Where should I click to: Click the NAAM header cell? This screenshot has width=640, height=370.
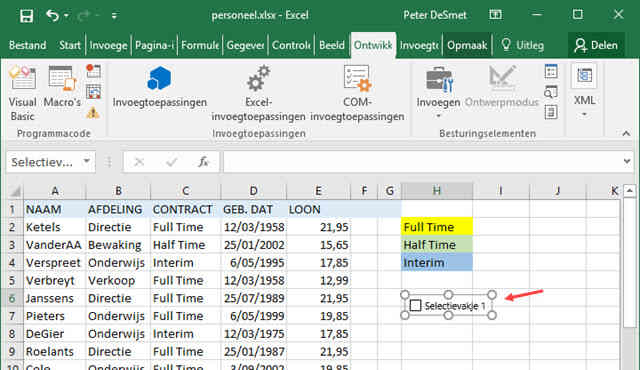click(x=55, y=209)
